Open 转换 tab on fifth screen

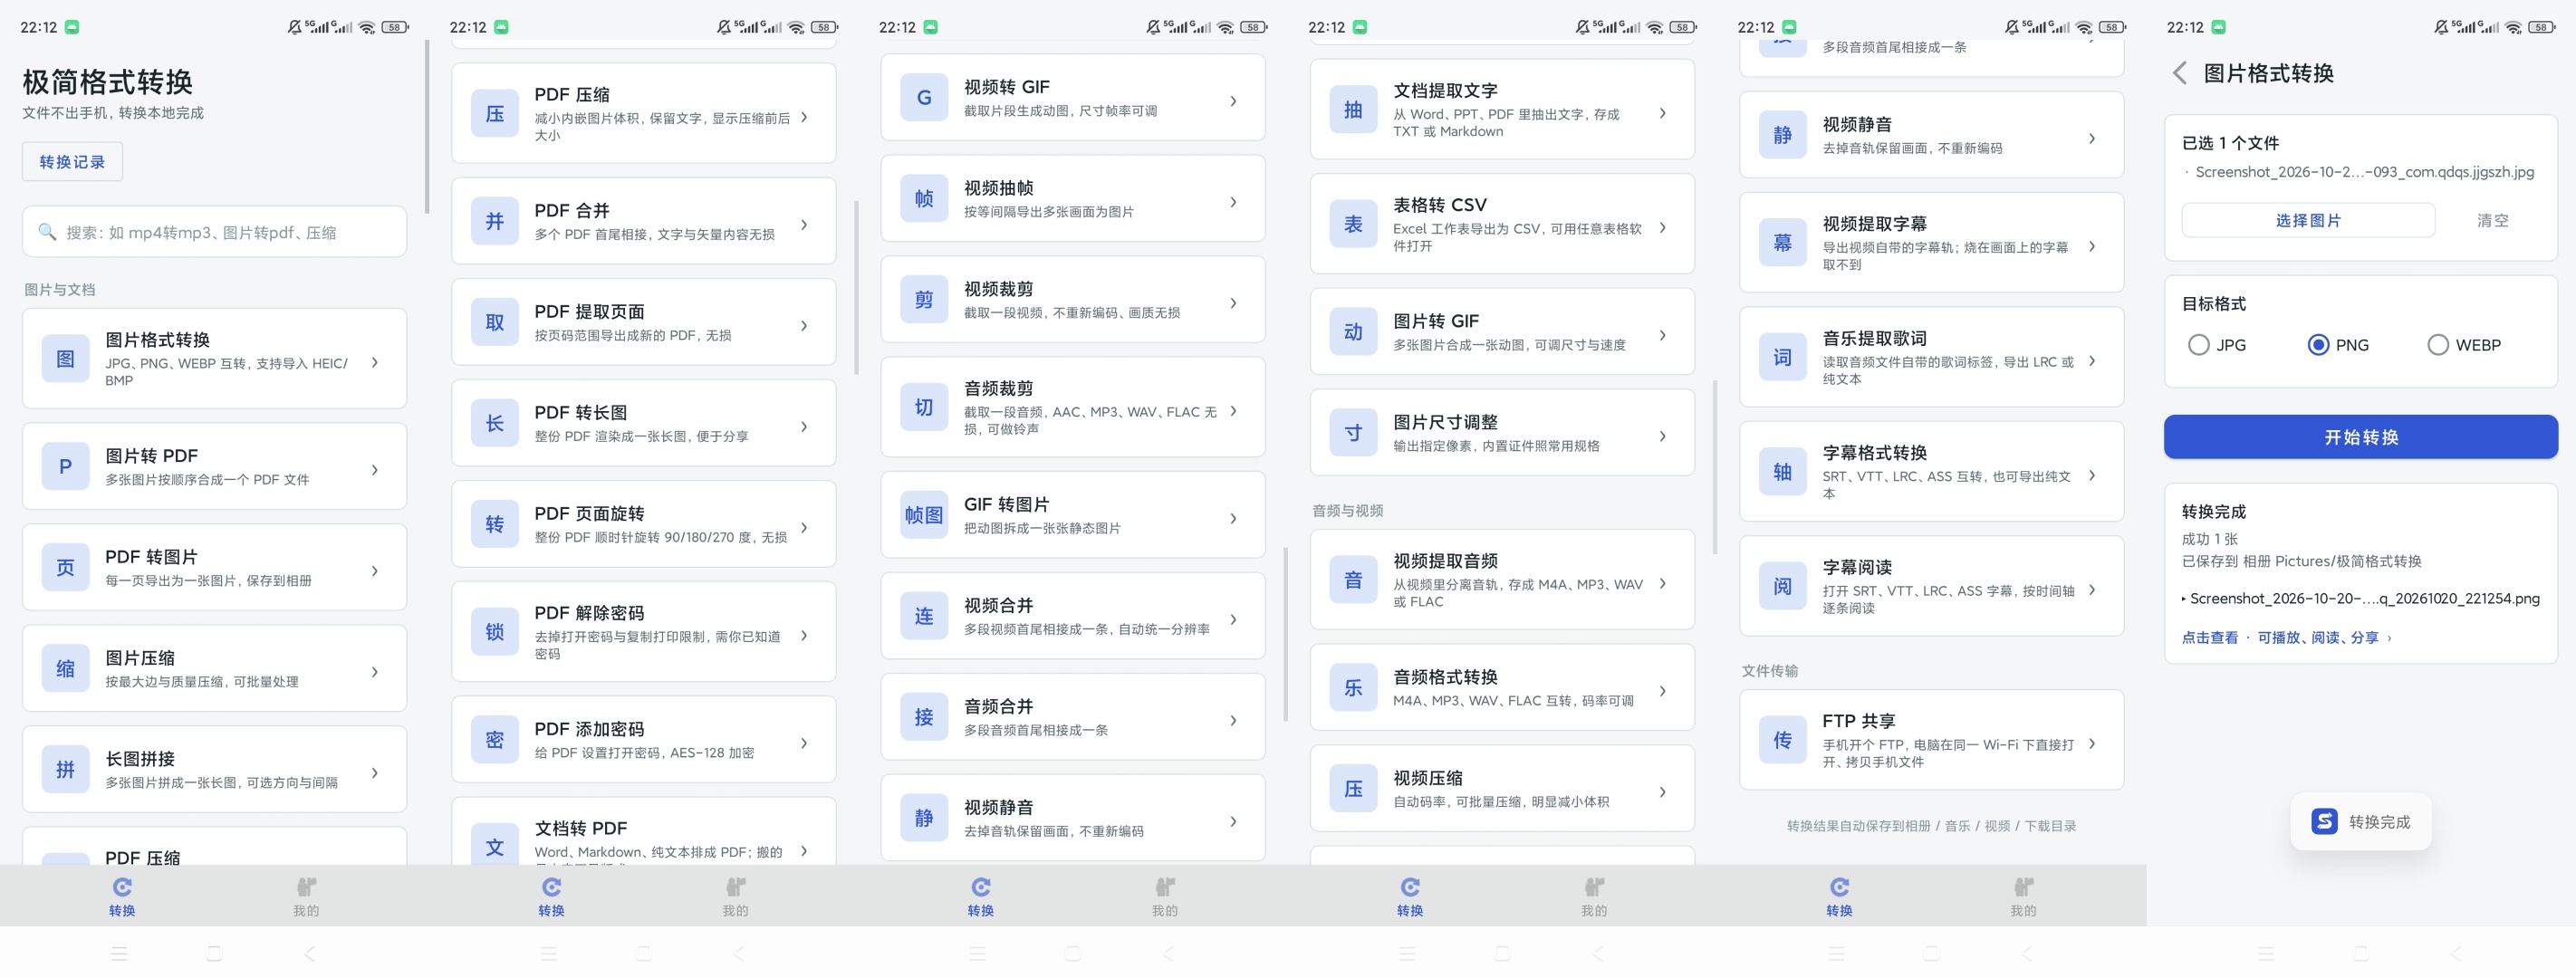point(1839,897)
